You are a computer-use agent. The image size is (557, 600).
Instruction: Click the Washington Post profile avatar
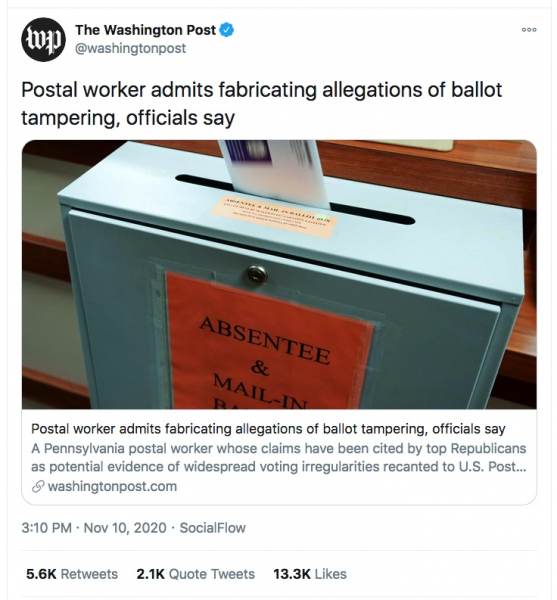(x=43, y=39)
